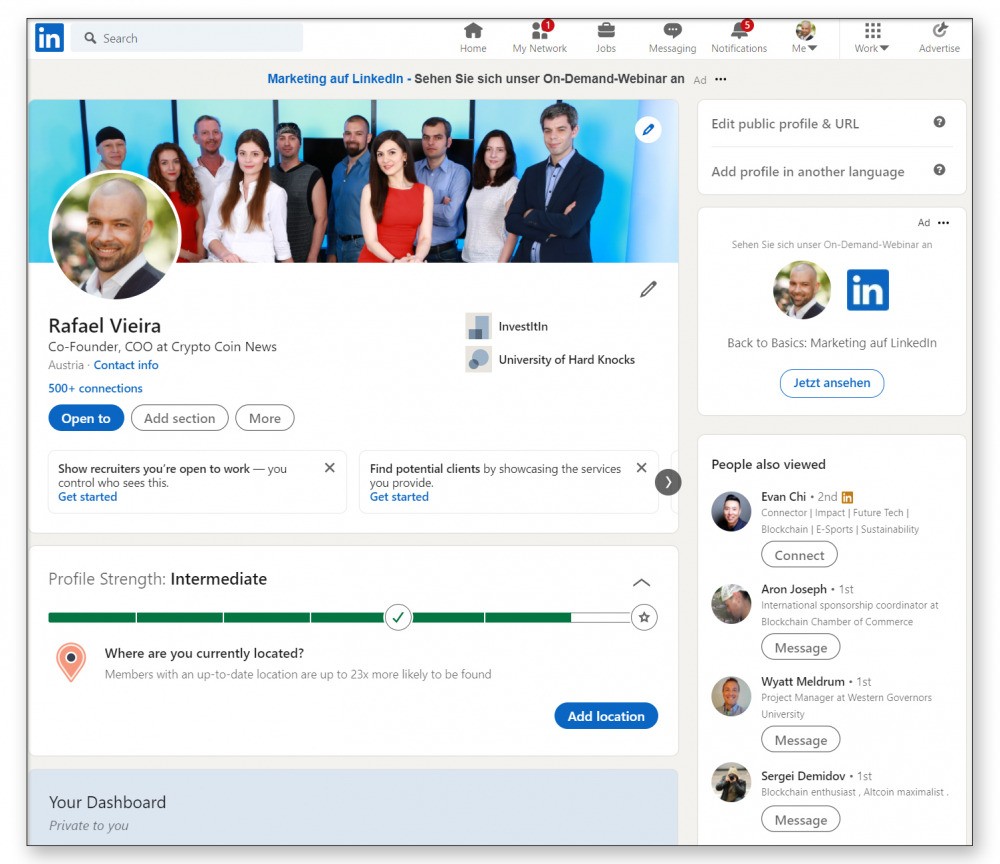
Task: Click the checkmark milestone on strength bar
Action: (398, 617)
